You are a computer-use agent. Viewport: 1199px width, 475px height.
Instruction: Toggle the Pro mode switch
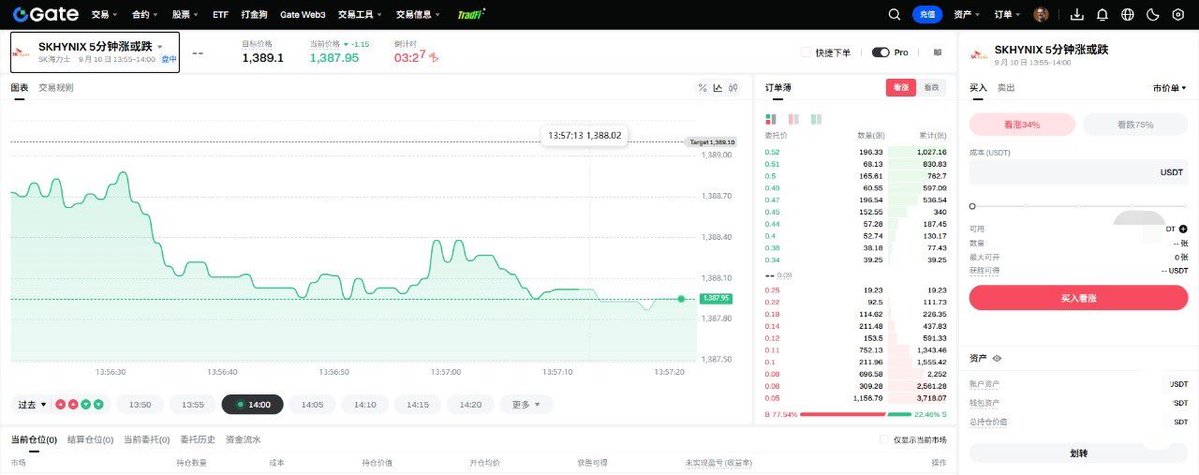(880, 53)
